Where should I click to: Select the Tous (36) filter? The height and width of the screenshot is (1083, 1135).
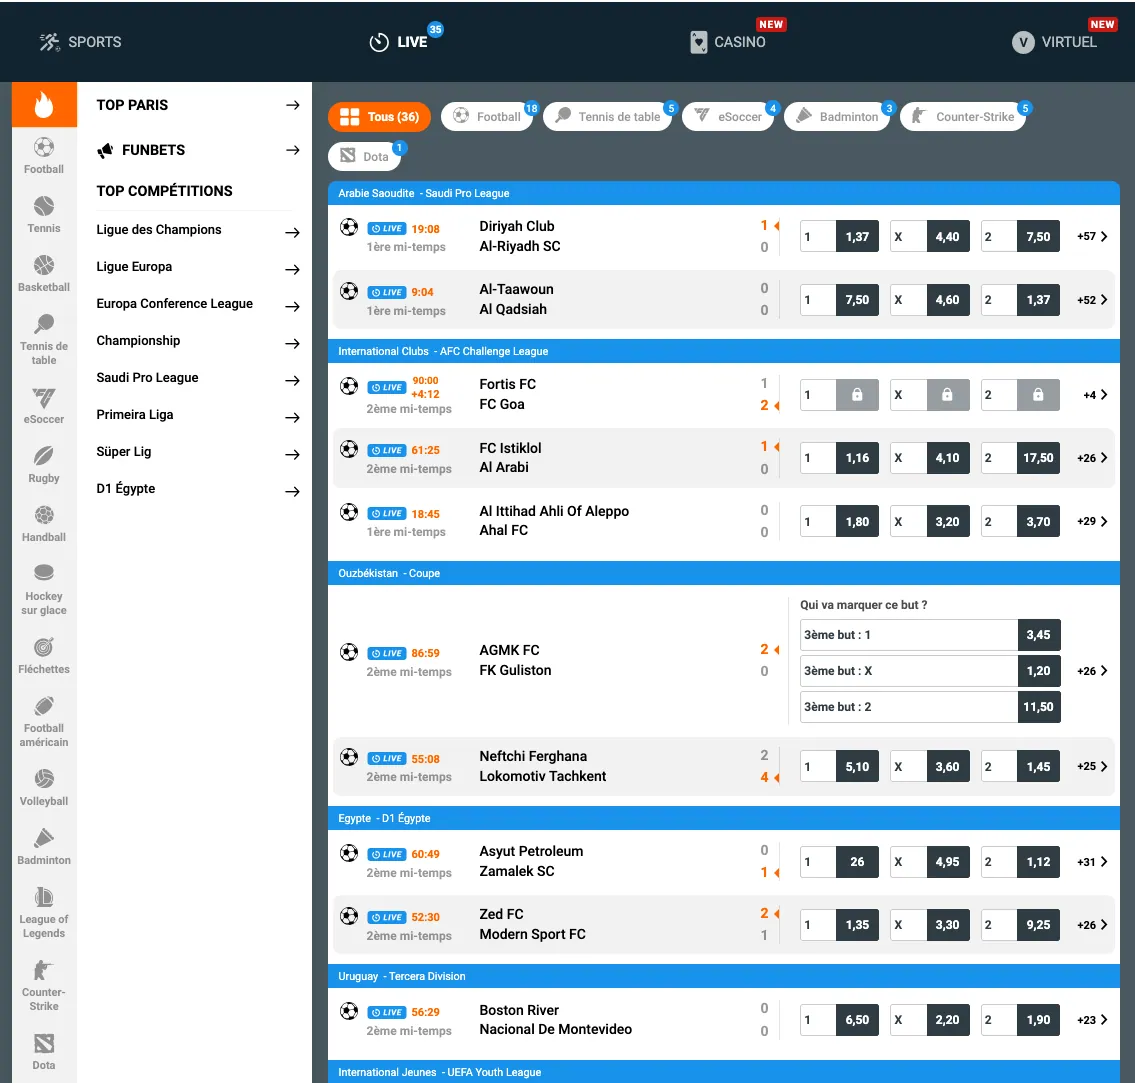click(379, 117)
